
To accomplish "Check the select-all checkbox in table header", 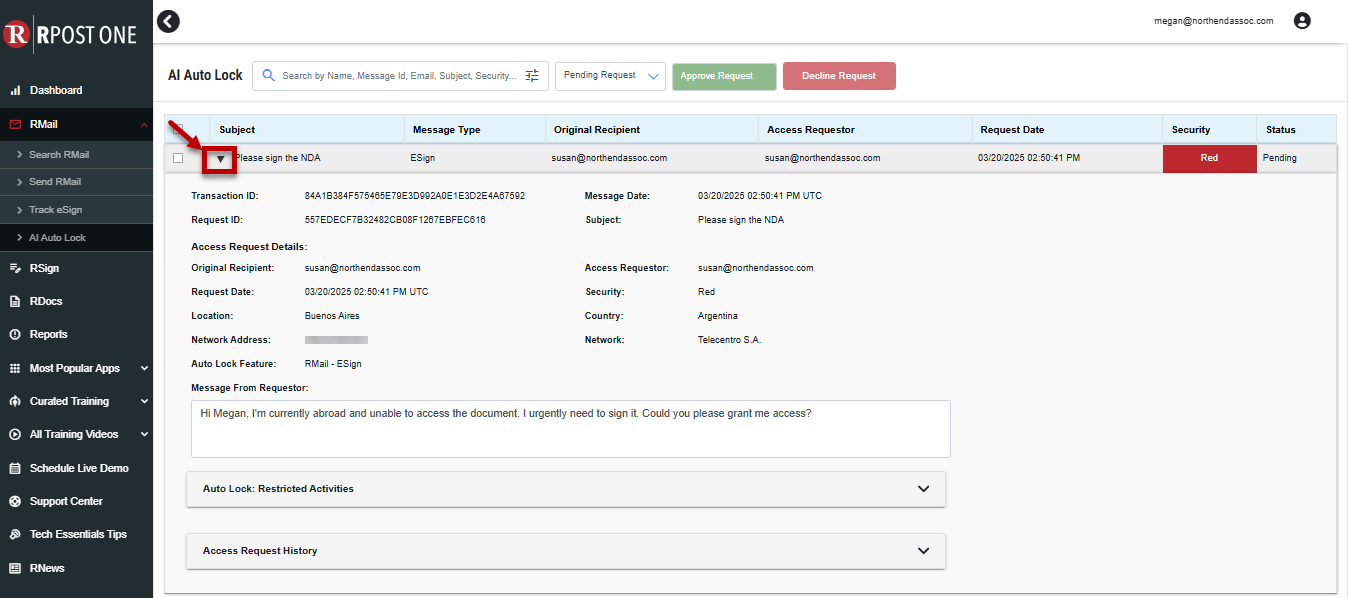I will (178, 129).
